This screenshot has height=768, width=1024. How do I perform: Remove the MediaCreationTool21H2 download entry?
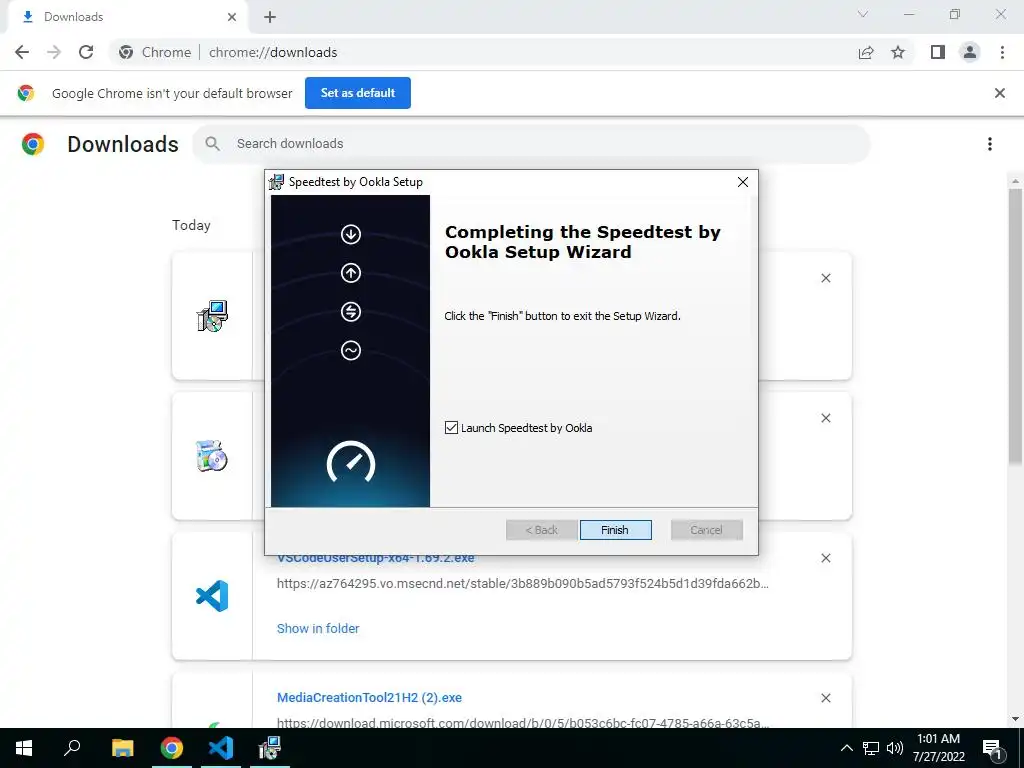tap(826, 698)
